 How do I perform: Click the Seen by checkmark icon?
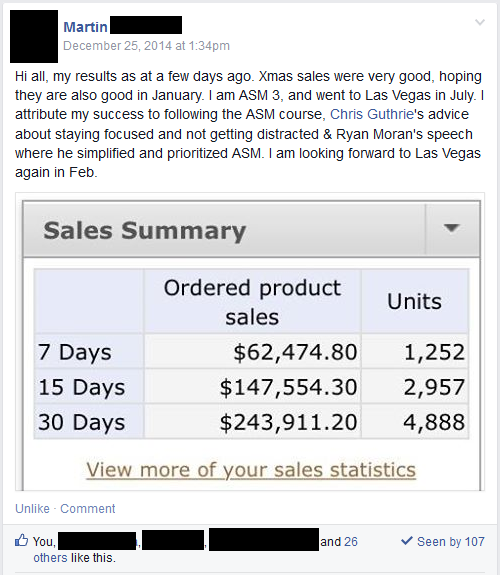tap(407, 541)
